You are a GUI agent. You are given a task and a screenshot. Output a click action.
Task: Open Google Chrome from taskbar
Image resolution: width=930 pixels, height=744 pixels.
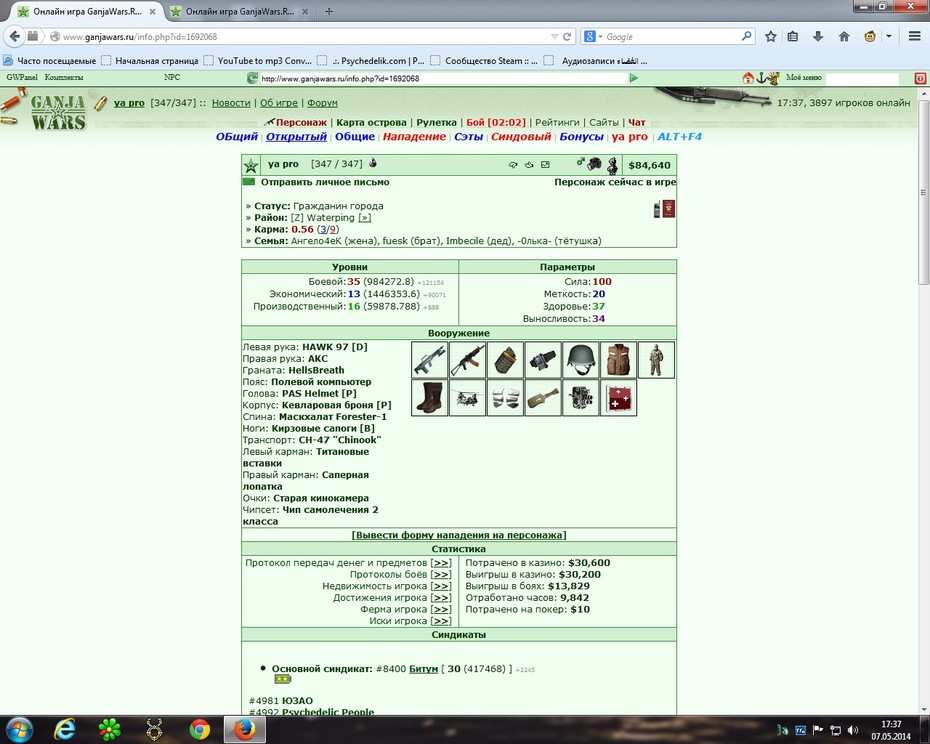(x=199, y=729)
